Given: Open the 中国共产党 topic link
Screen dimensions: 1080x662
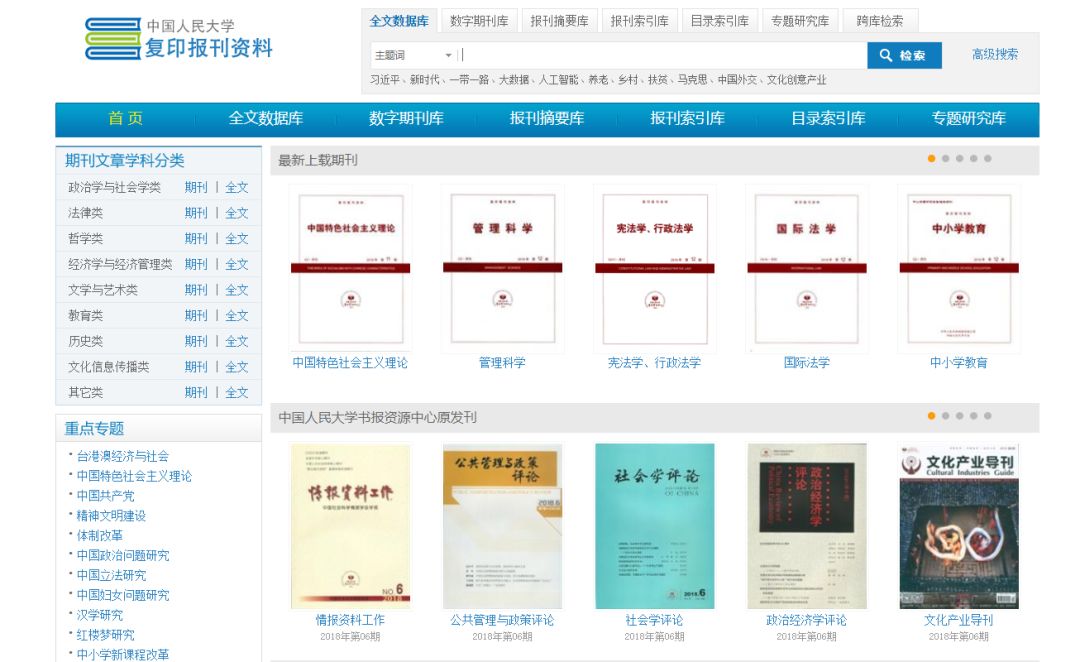Looking at the screenshot, I should [x=105, y=496].
